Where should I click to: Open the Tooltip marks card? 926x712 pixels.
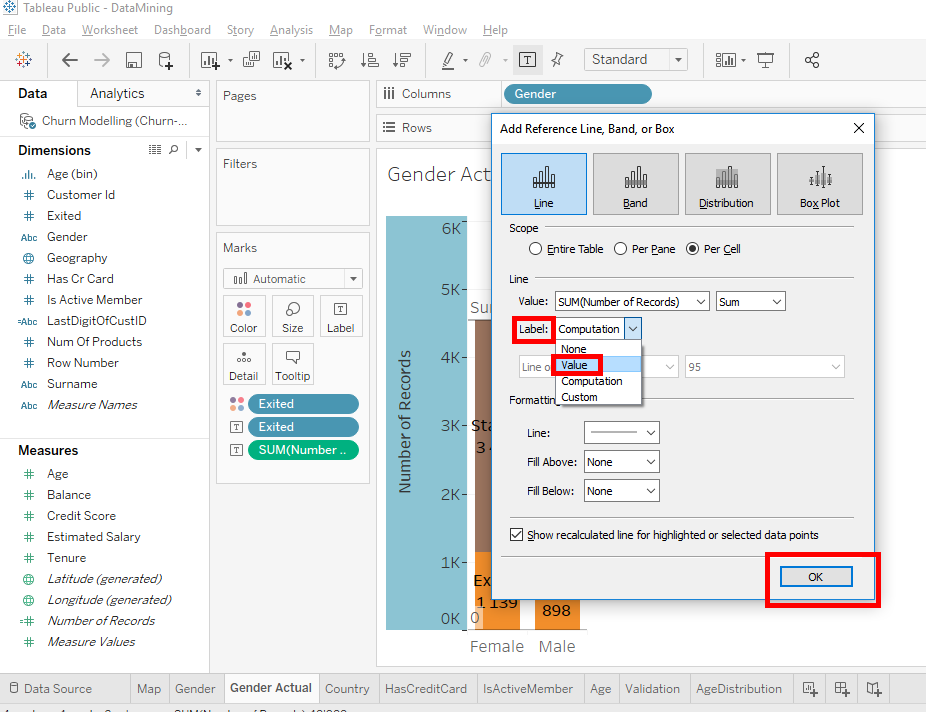[292, 365]
